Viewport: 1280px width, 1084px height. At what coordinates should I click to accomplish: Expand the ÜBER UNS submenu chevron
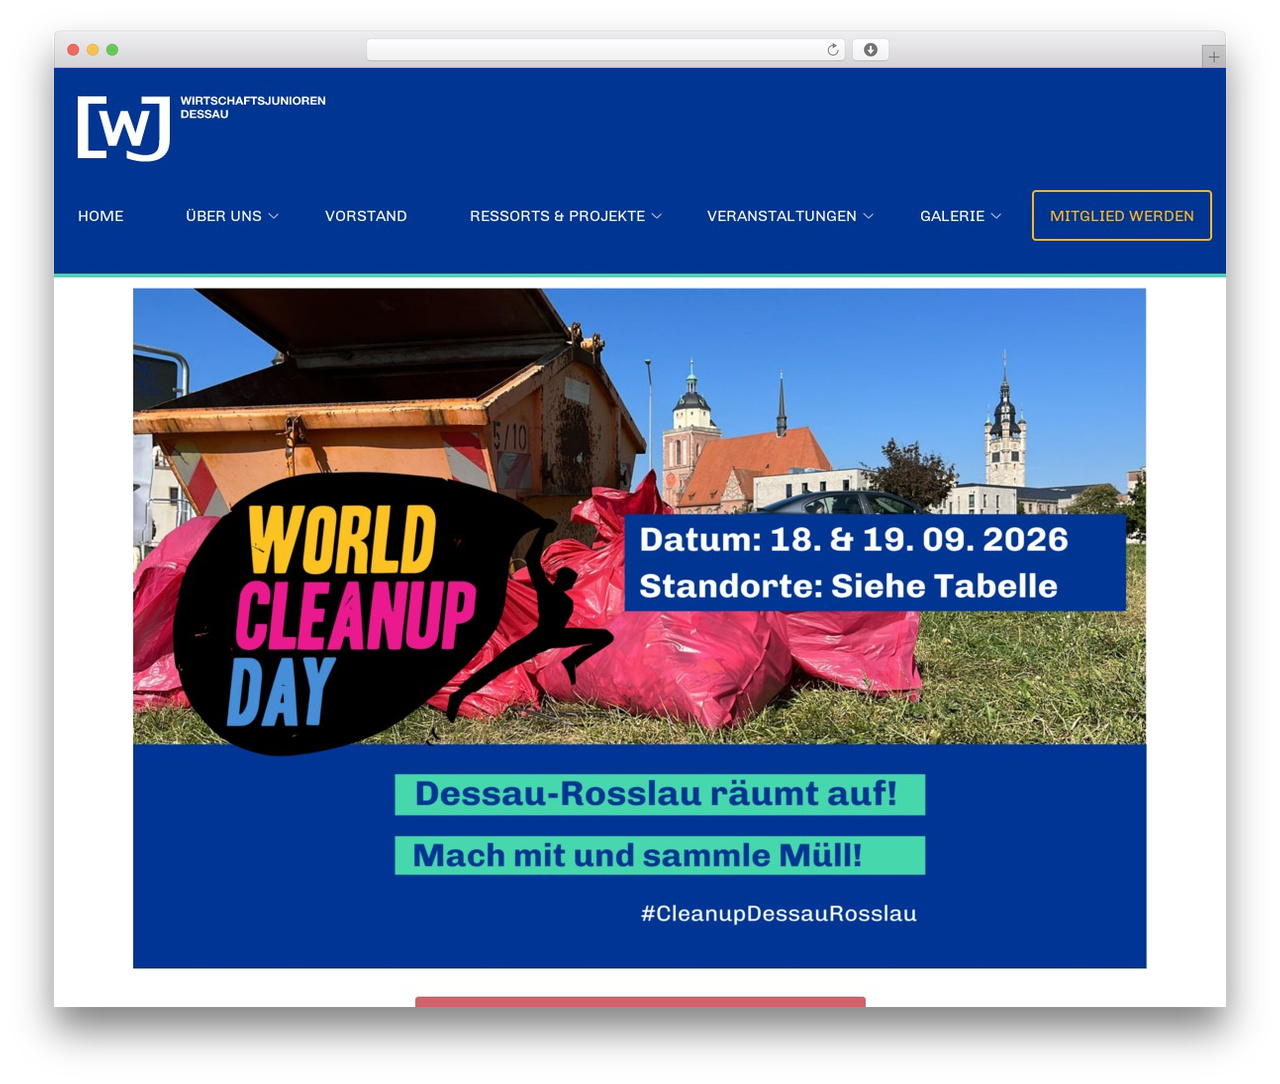pos(274,216)
